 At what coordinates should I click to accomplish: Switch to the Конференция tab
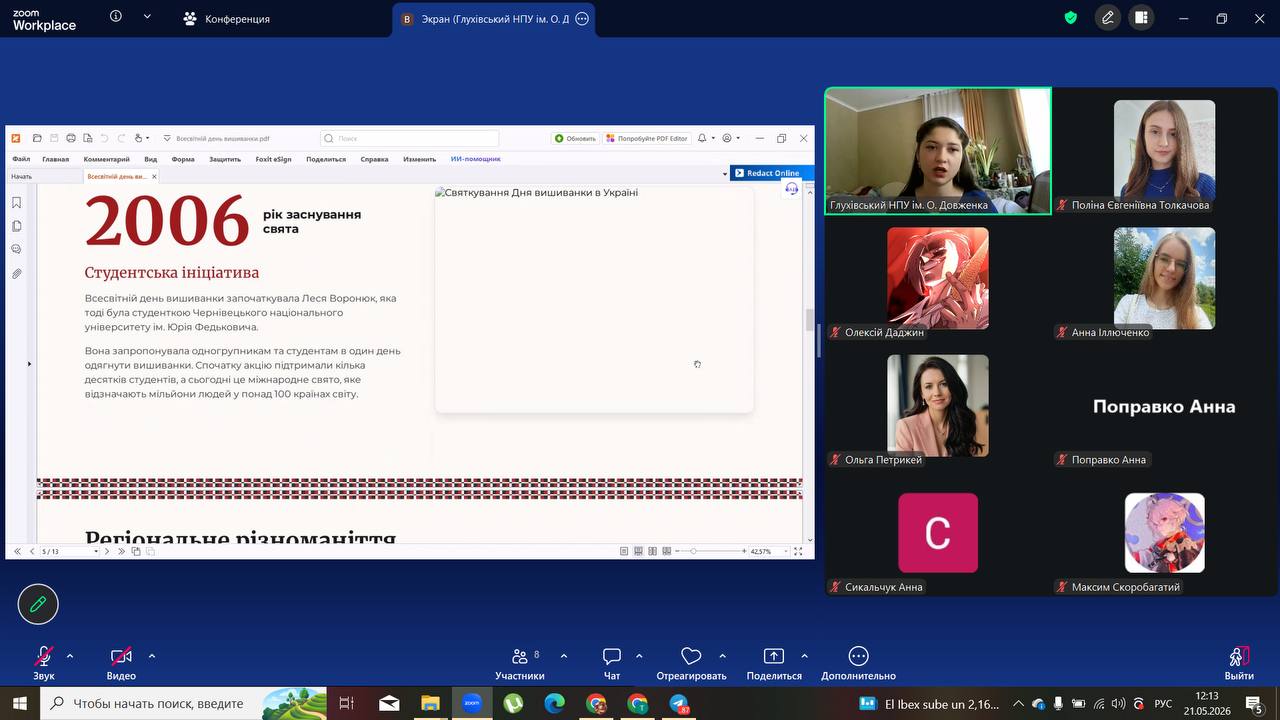pyautogui.click(x=226, y=19)
